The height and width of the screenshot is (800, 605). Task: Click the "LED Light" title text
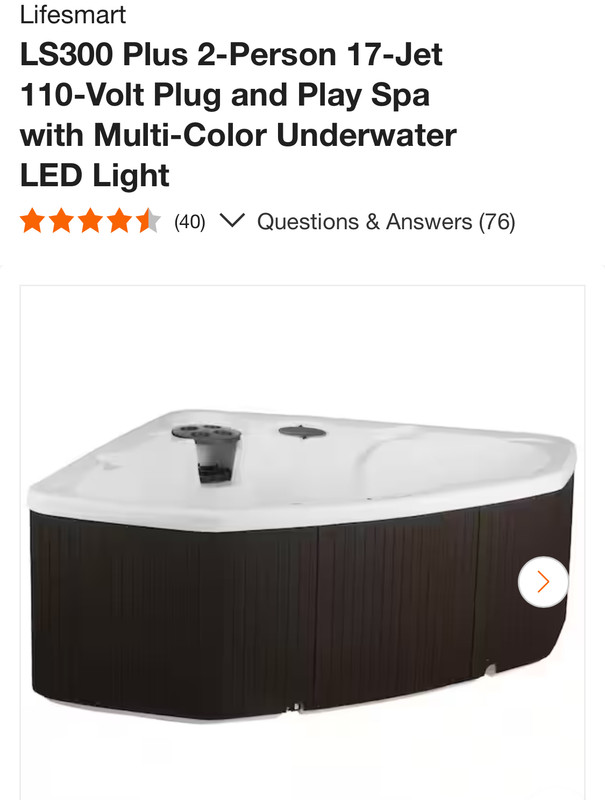pyautogui.click(x=94, y=176)
